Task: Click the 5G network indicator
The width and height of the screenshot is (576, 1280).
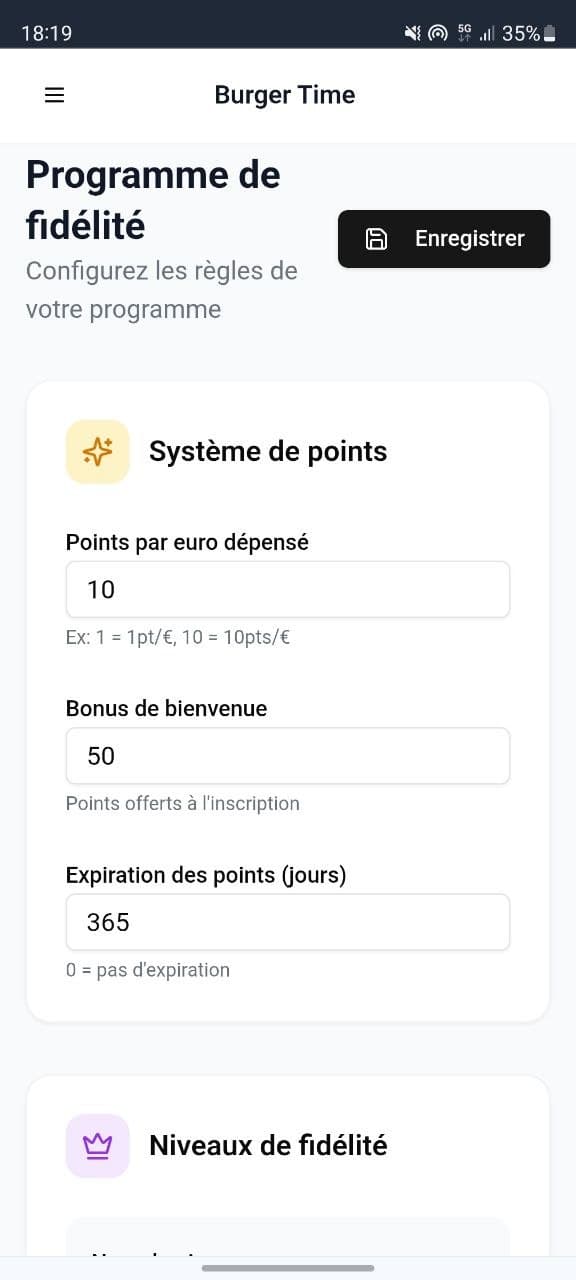Action: [463, 32]
